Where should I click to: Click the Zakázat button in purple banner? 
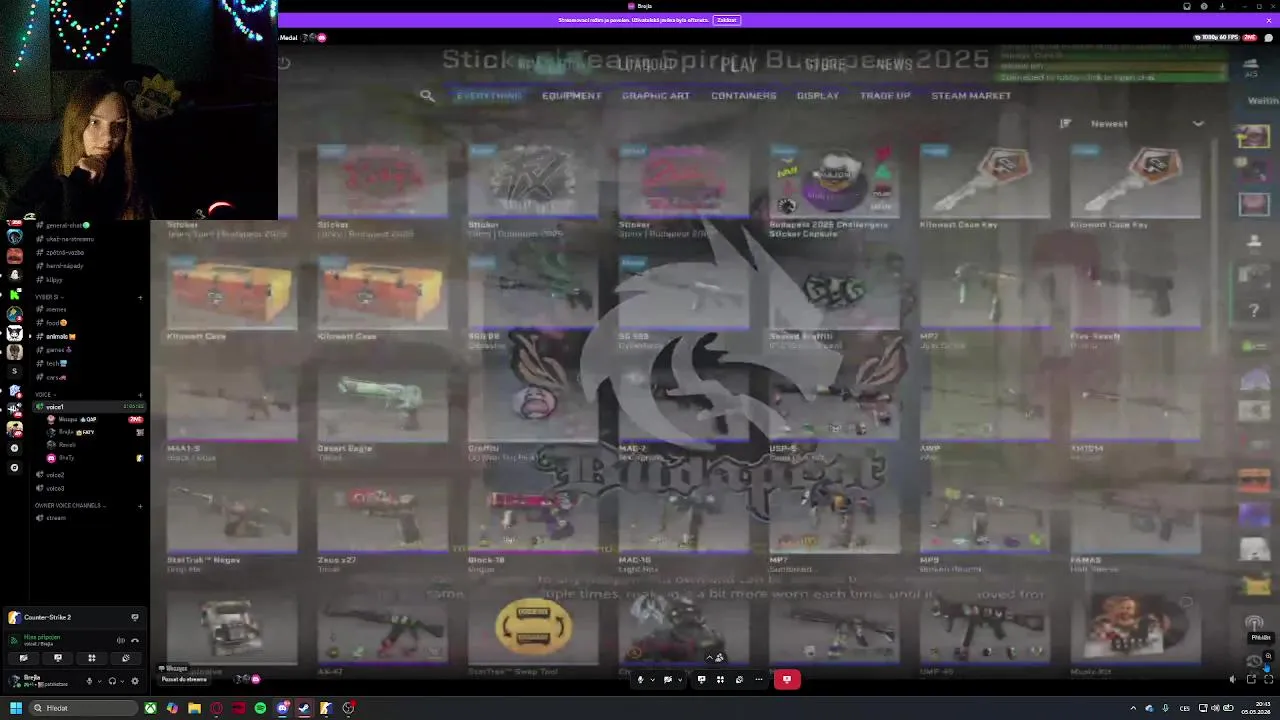pyautogui.click(x=726, y=20)
